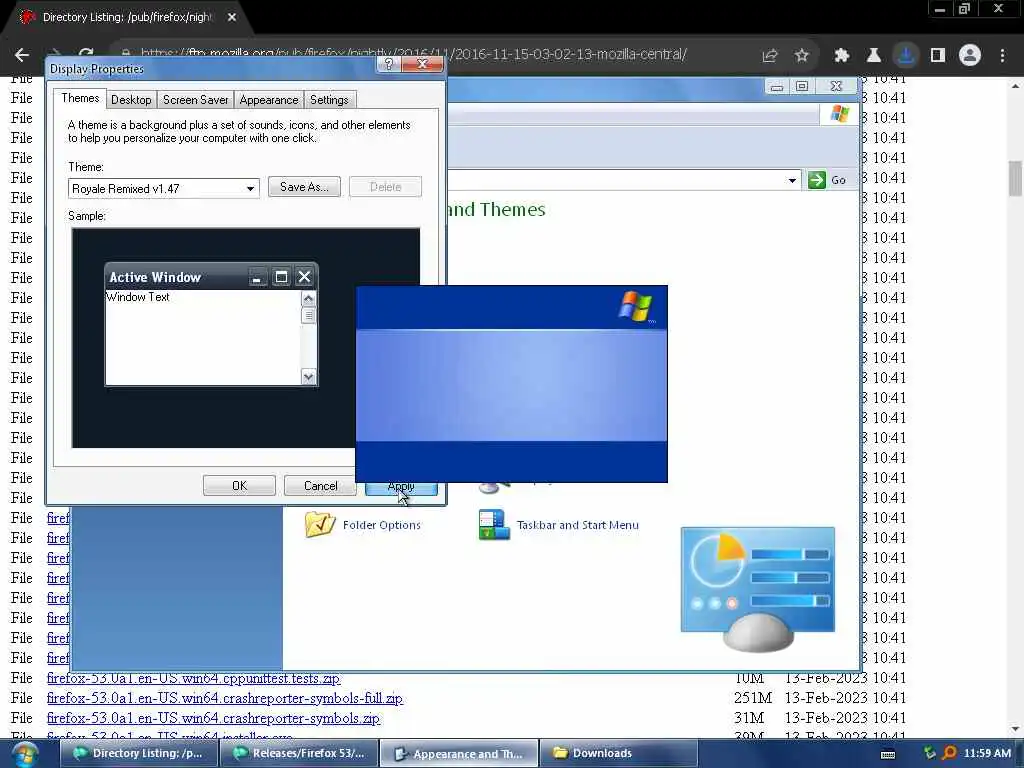This screenshot has width=1024, height=768.
Task: Click the Apply button
Action: (401, 488)
